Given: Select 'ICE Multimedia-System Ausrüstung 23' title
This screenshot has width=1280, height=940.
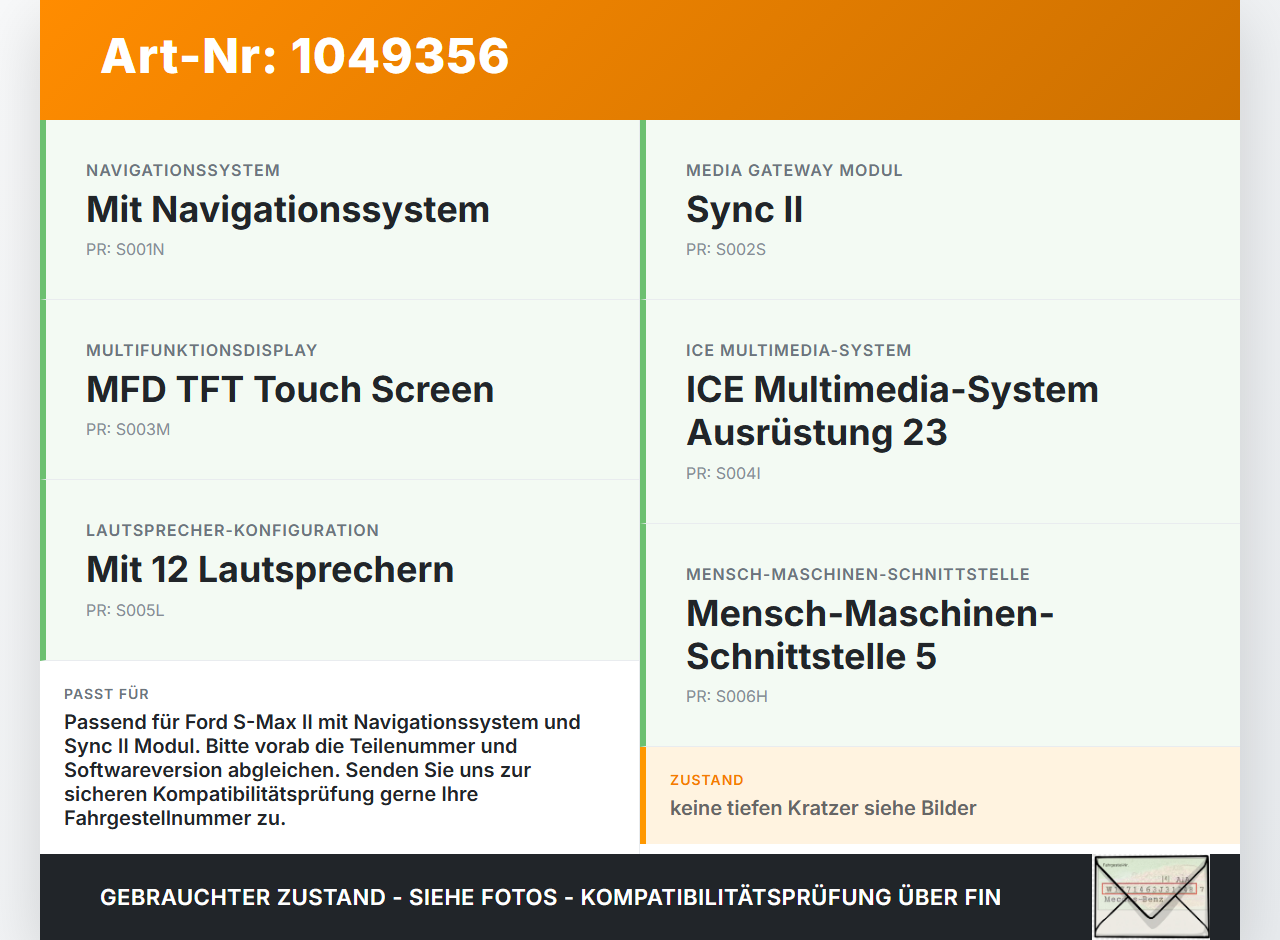Looking at the screenshot, I should (x=892, y=411).
